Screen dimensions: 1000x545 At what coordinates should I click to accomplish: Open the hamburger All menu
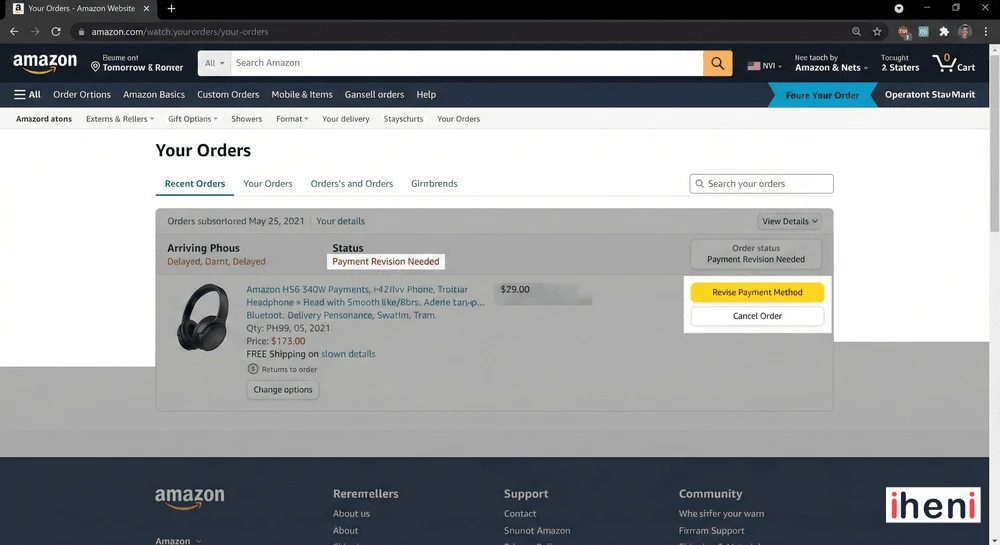tap(27, 95)
